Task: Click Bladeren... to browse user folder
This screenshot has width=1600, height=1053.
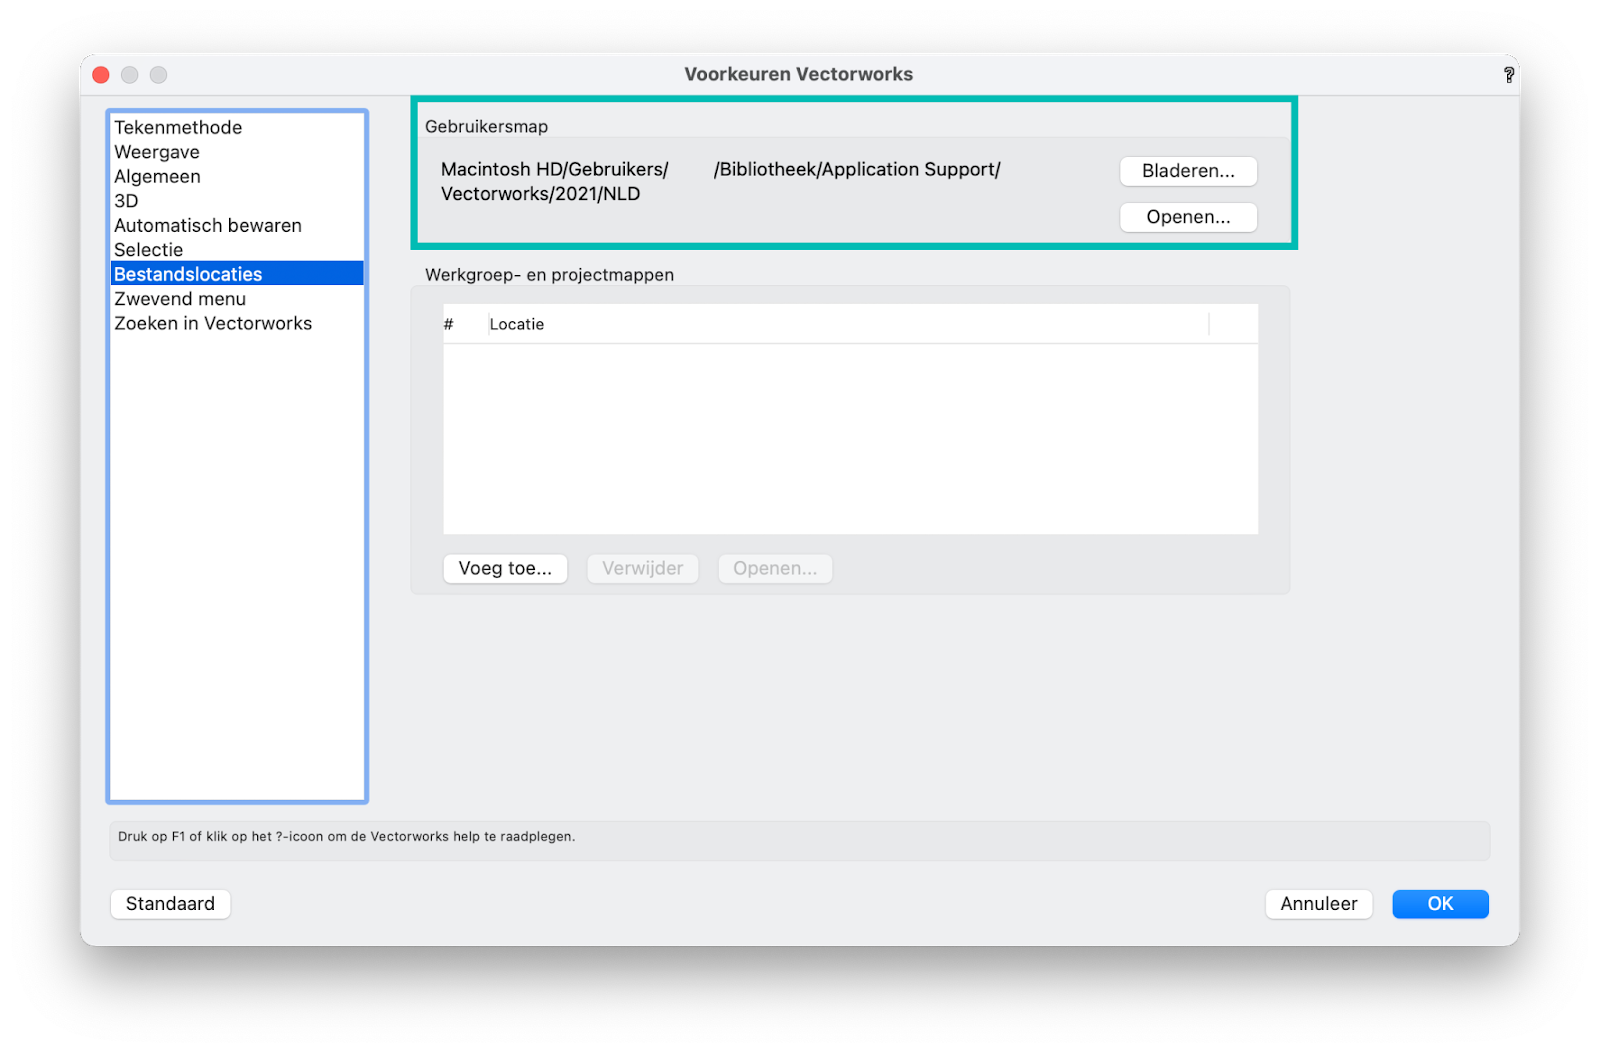Action: pos(1188,171)
